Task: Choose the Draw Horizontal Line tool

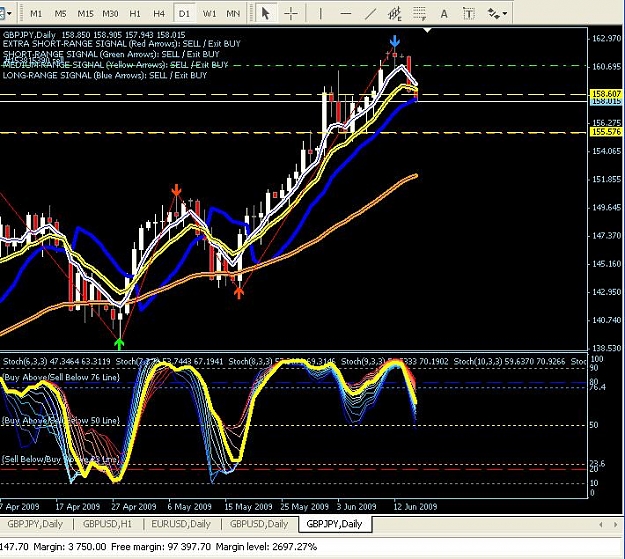Action: 346,14
